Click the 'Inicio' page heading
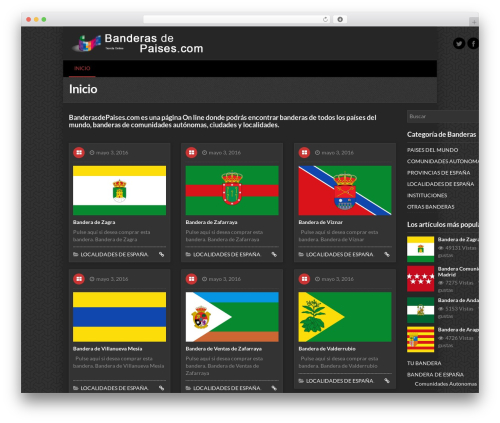Image resolution: width=500 pixels, height=423 pixels. pos(83,89)
